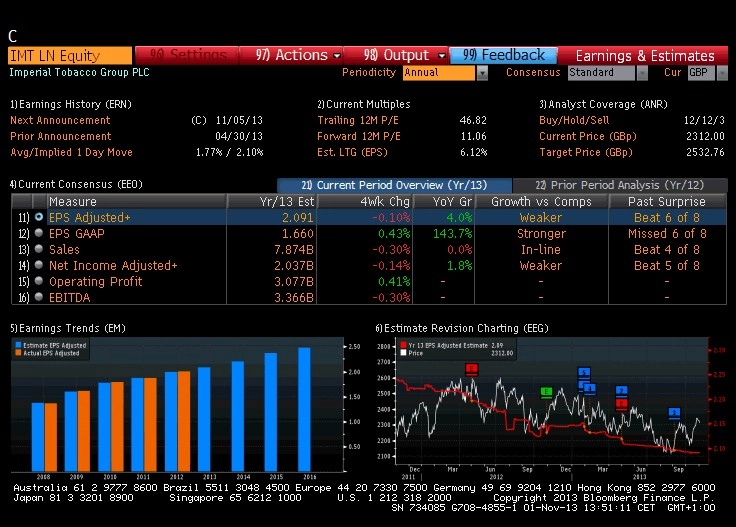Click the red E marker below blue 2
Image resolution: width=736 pixels, height=527 pixels.
tap(621, 404)
